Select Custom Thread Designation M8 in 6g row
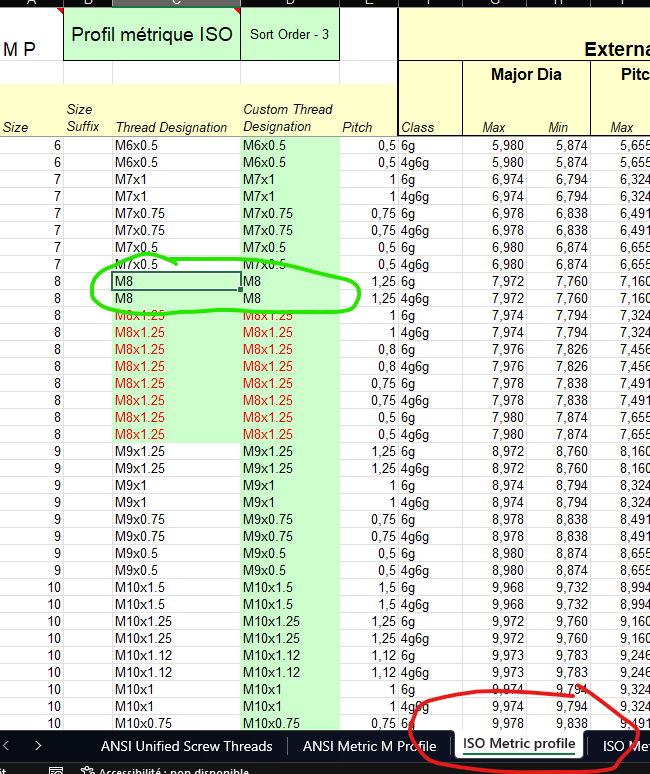The width and height of the screenshot is (650, 774). 290,281
